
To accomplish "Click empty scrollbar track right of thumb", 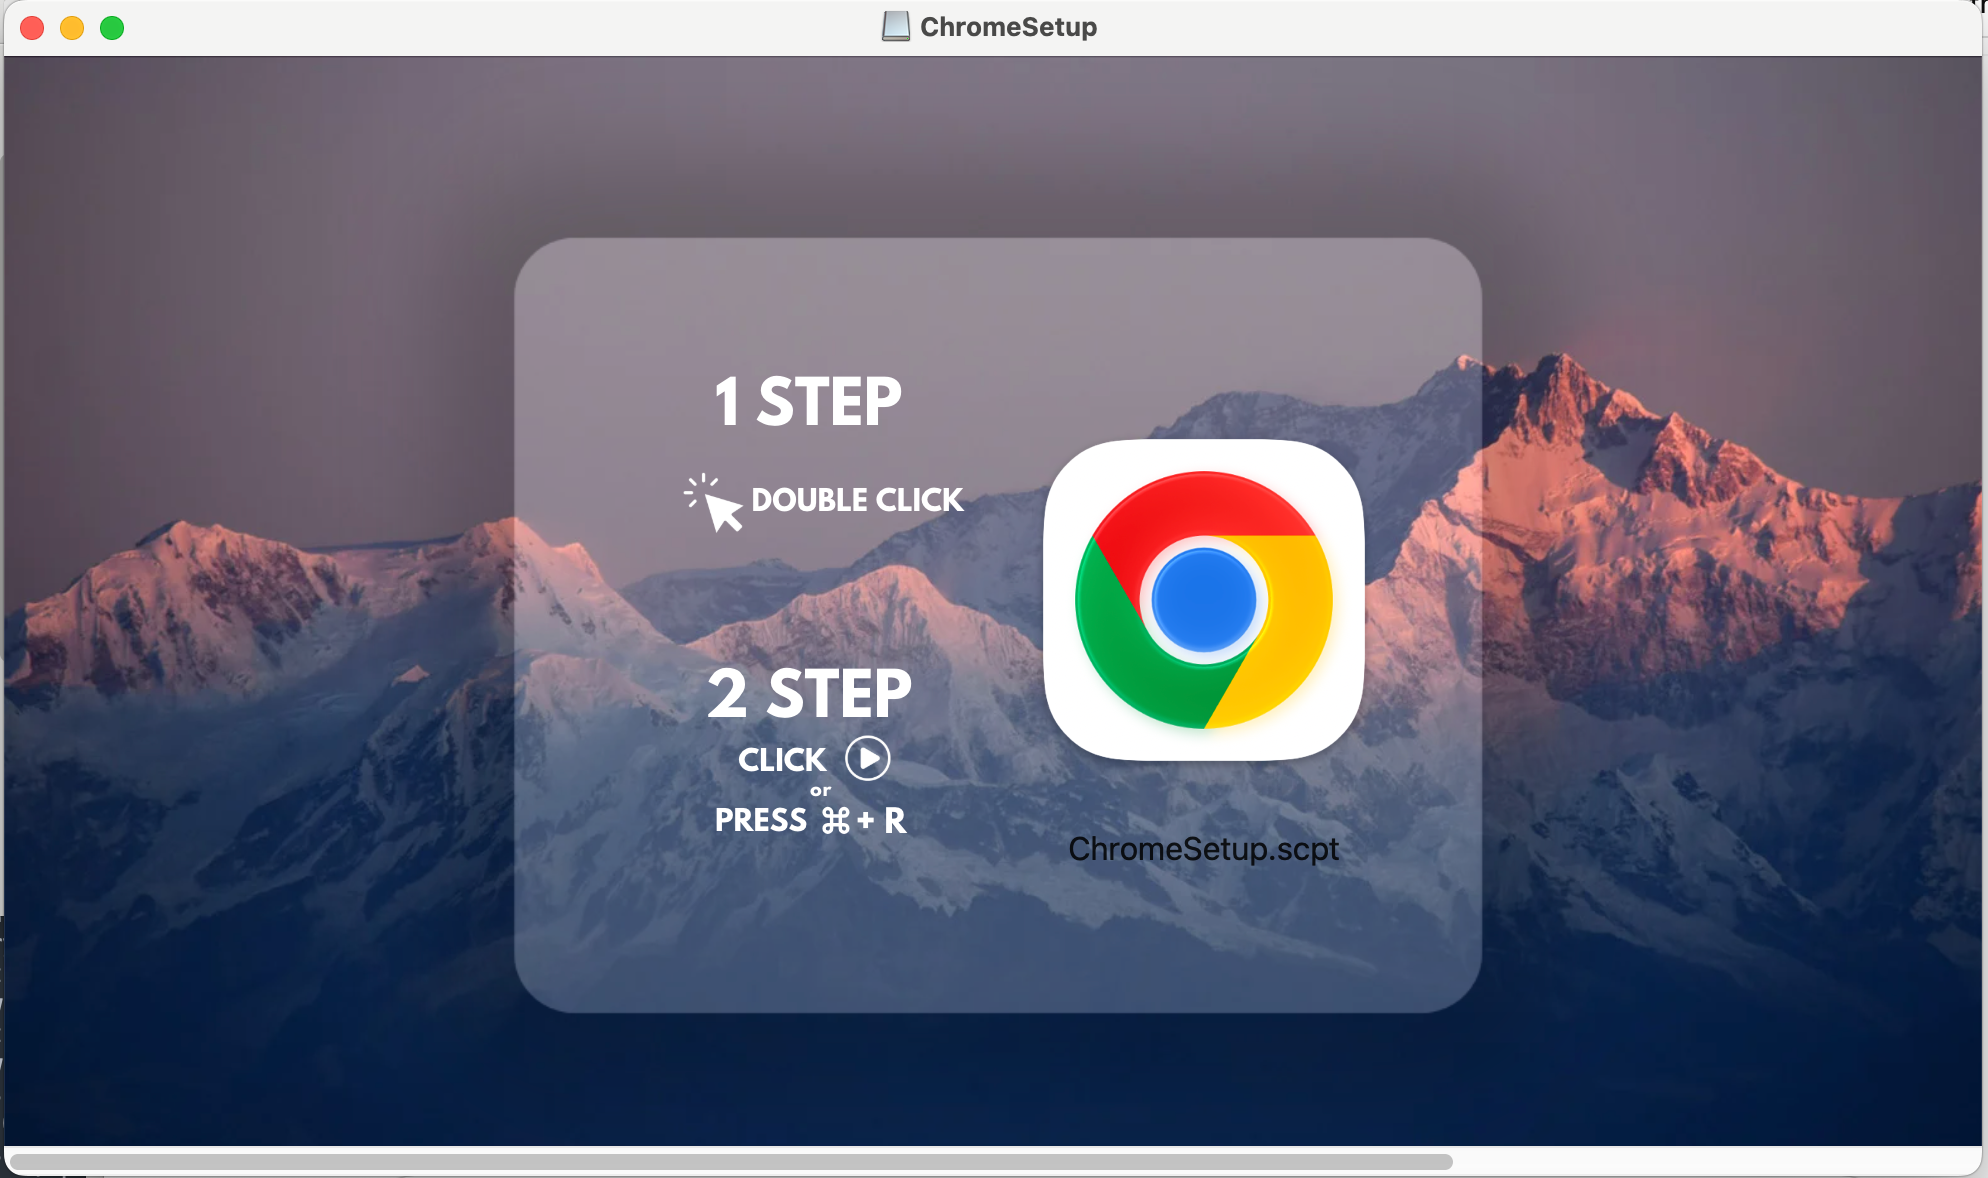I will click(1710, 1162).
